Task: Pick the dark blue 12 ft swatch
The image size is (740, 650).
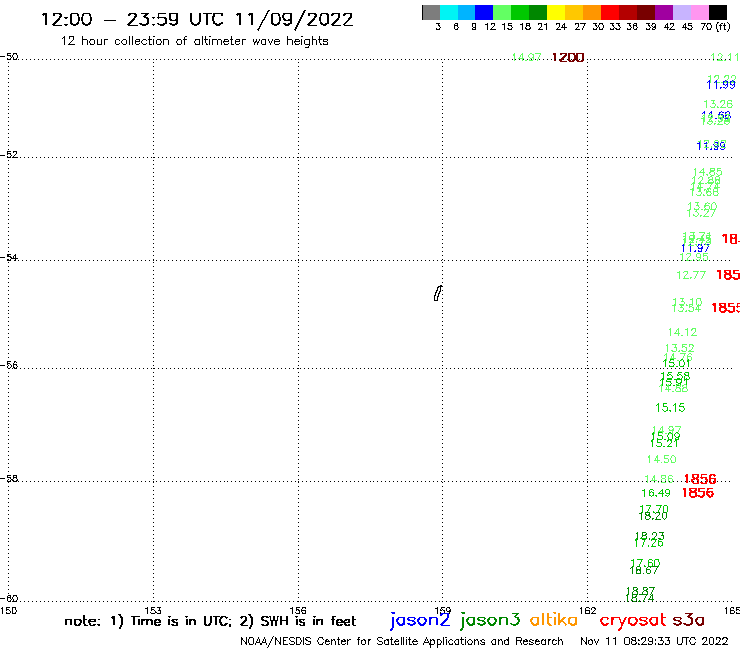Action: pyautogui.click(x=484, y=13)
